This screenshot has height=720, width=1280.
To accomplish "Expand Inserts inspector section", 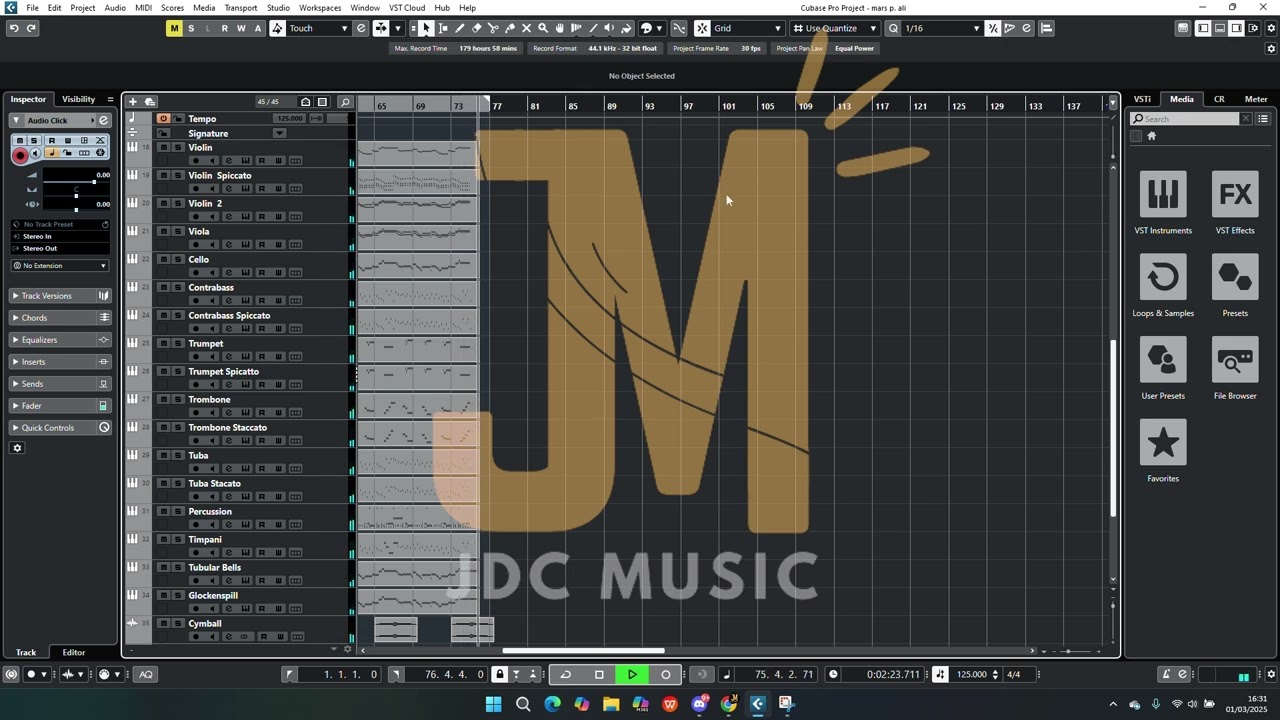I will (x=60, y=362).
